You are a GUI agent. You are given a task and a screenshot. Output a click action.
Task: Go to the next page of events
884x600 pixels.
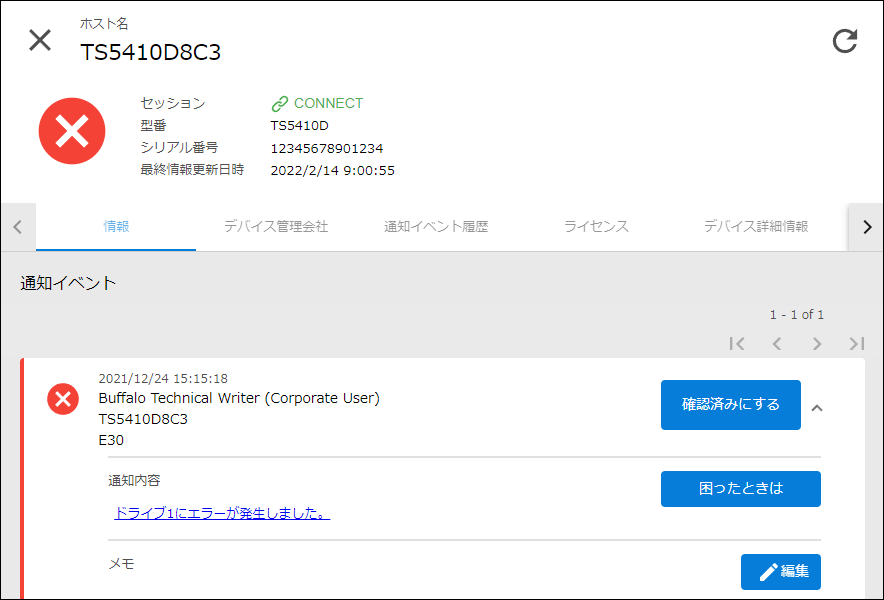817,343
